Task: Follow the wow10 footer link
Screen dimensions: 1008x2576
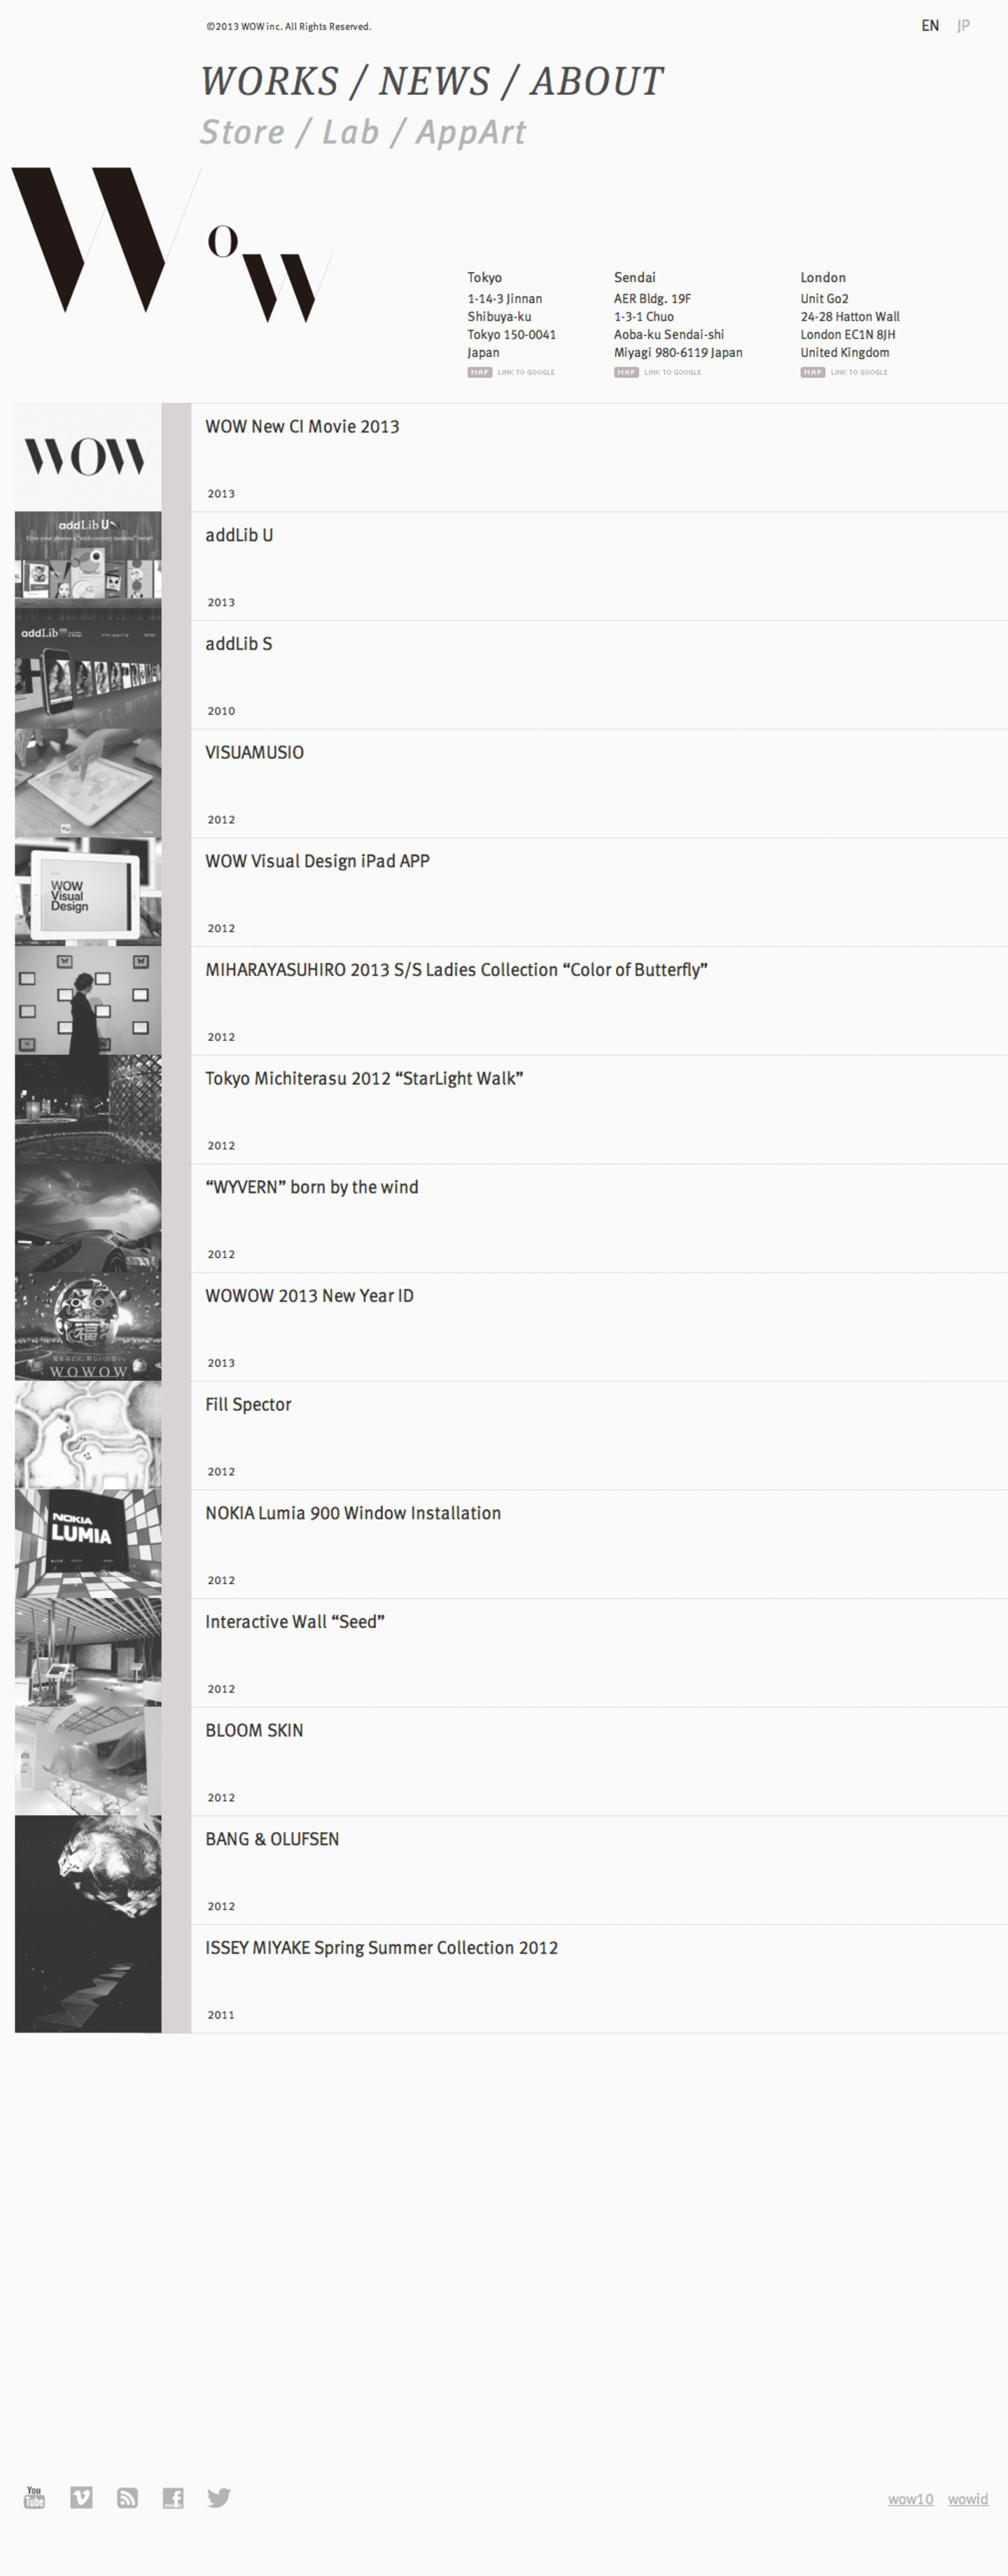Action: 910,2499
